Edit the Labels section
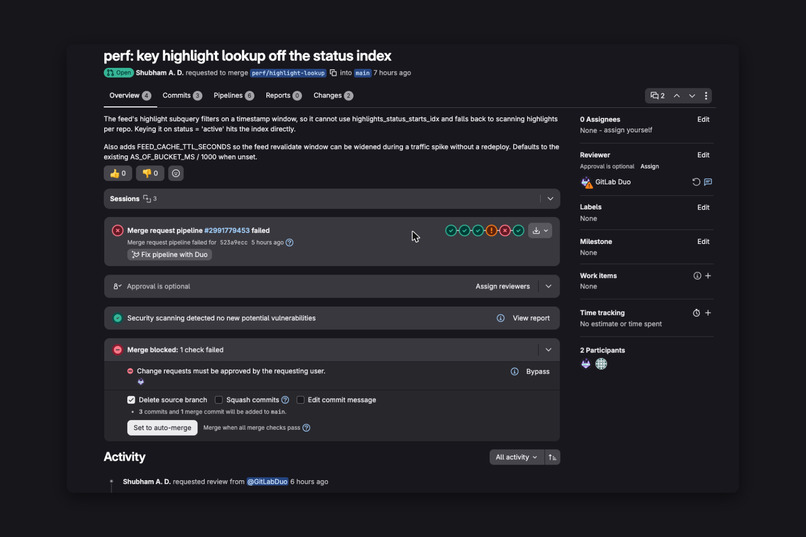 (703, 207)
